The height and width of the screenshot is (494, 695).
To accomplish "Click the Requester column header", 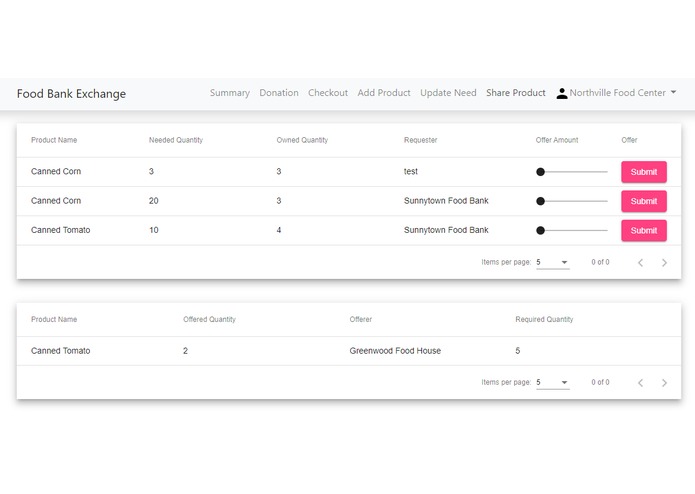I will click(x=420, y=140).
